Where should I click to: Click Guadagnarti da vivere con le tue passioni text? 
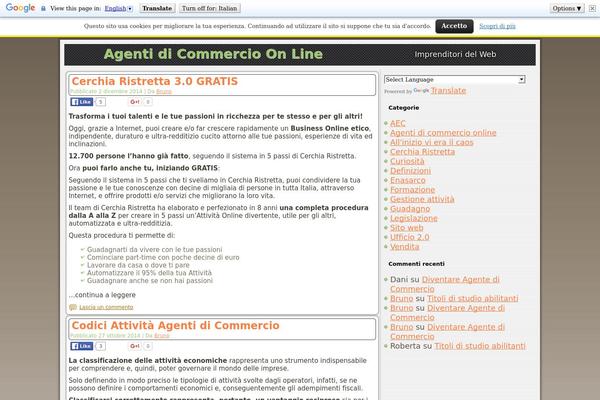[x=154, y=250]
